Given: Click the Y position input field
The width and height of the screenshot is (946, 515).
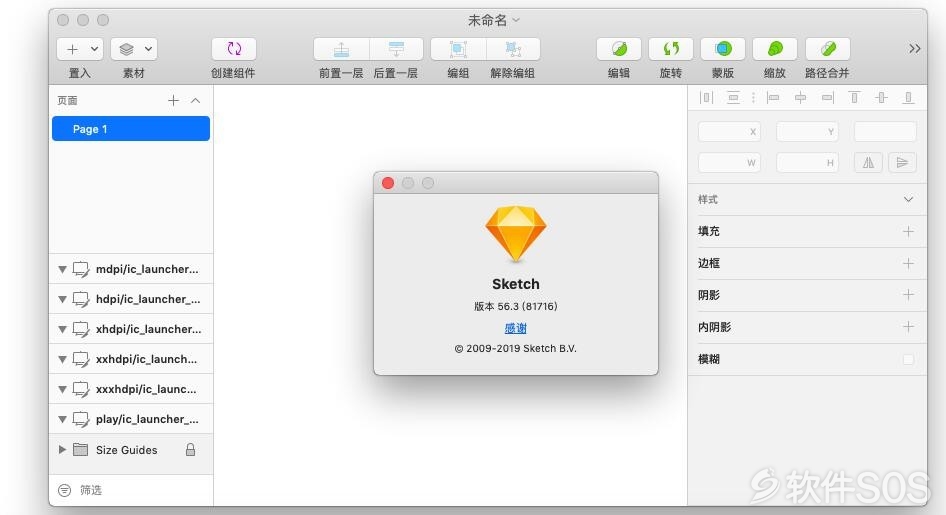Looking at the screenshot, I should pos(807,131).
